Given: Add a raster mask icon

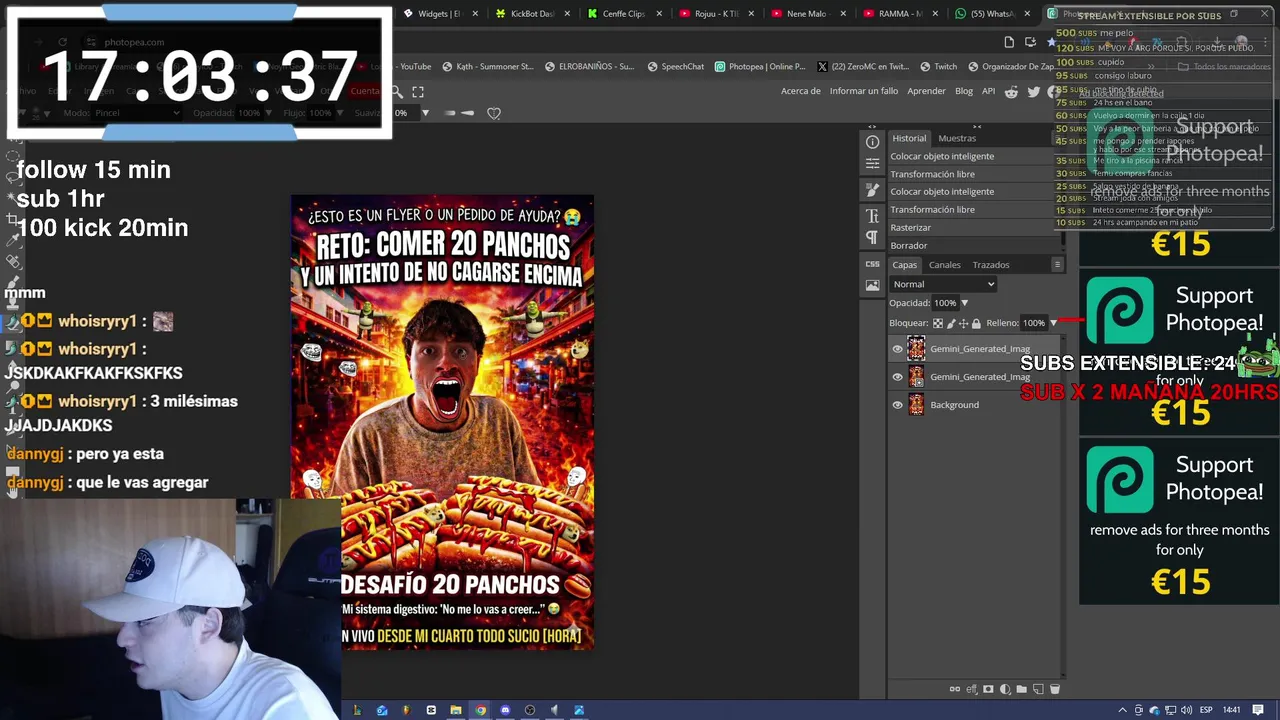Looking at the screenshot, I should click(988, 689).
